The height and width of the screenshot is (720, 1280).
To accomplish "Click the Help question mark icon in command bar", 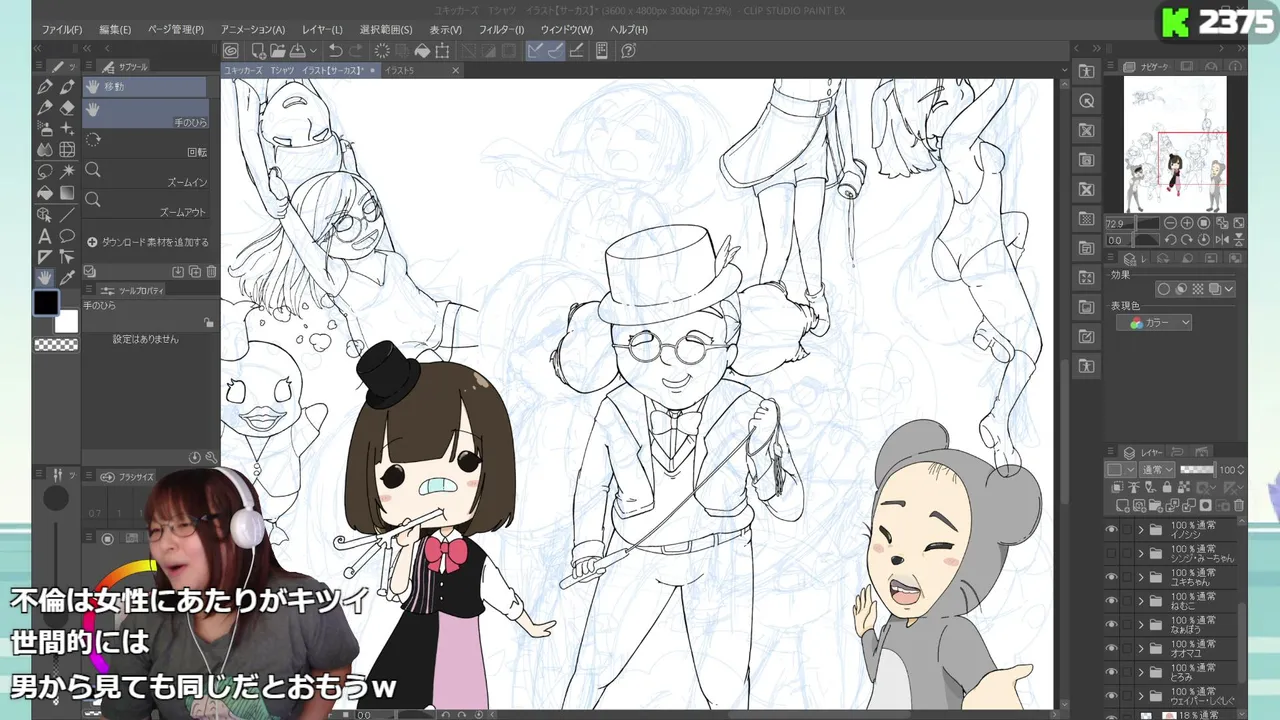I will [628, 51].
